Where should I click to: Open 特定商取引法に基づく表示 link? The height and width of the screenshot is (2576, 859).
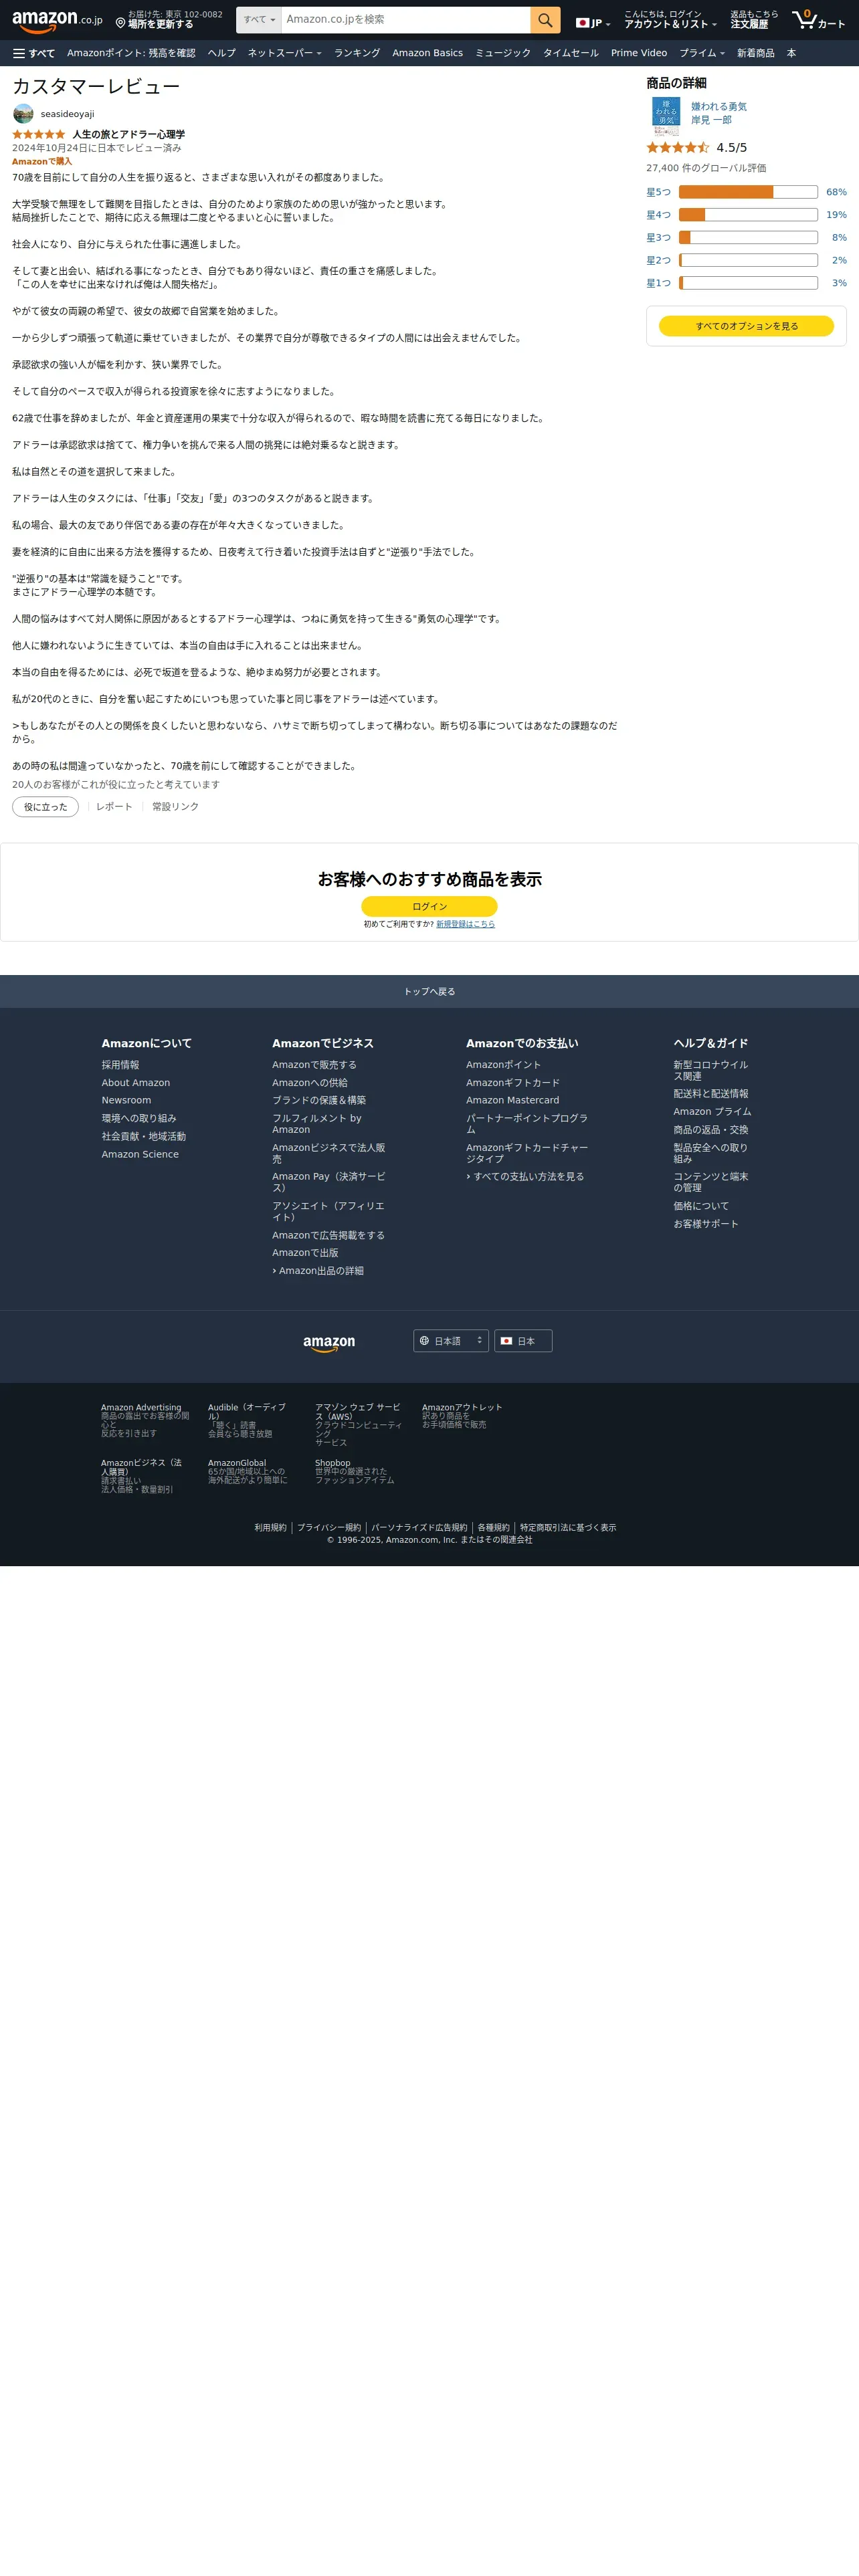click(568, 1527)
